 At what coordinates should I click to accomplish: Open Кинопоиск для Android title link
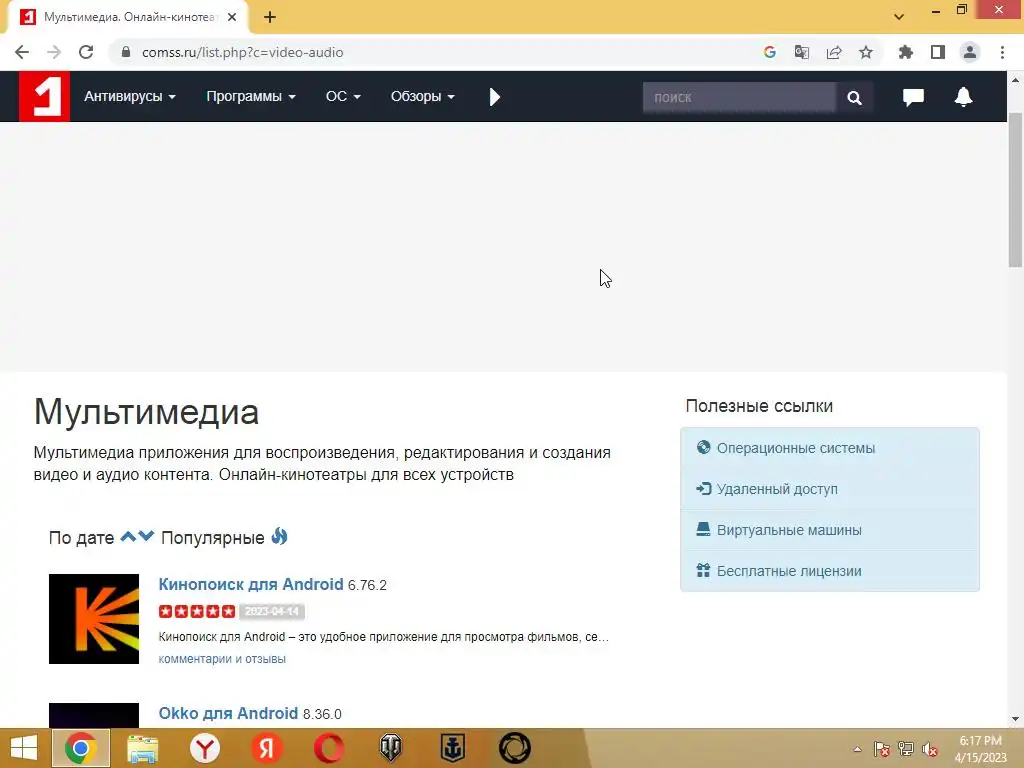coord(251,584)
